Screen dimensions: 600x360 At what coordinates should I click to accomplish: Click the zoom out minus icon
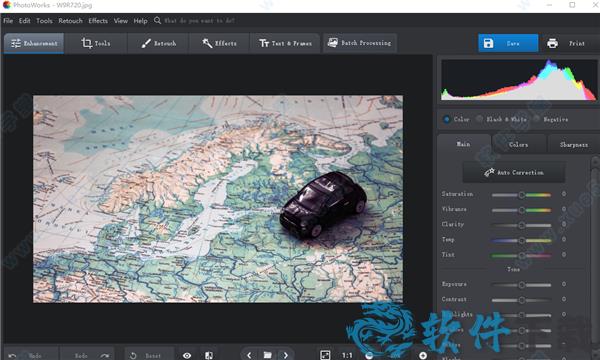pyautogui.click(x=369, y=355)
